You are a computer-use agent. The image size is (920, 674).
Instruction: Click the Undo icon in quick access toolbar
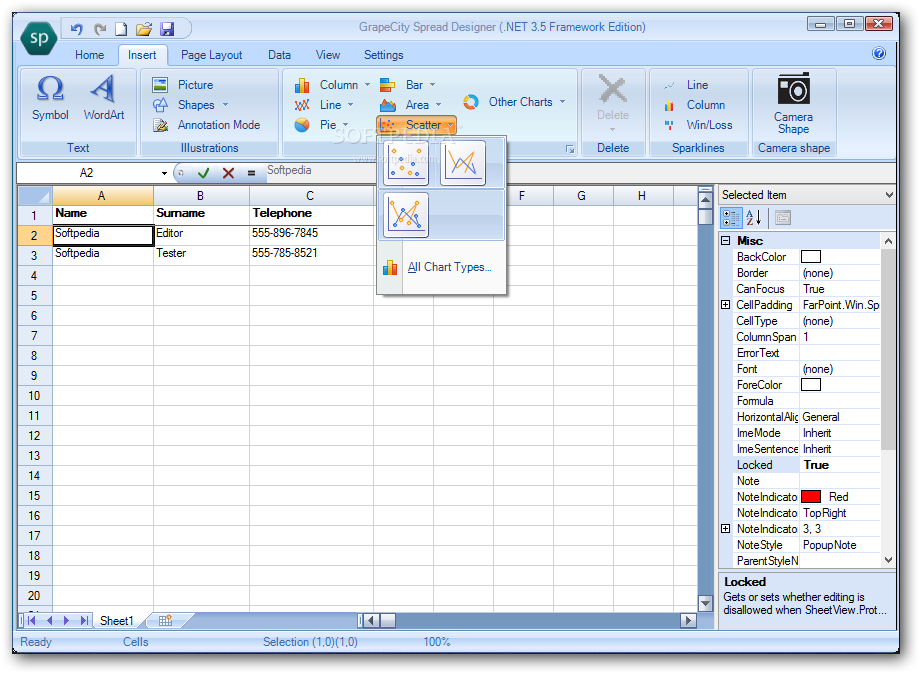pos(76,29)
